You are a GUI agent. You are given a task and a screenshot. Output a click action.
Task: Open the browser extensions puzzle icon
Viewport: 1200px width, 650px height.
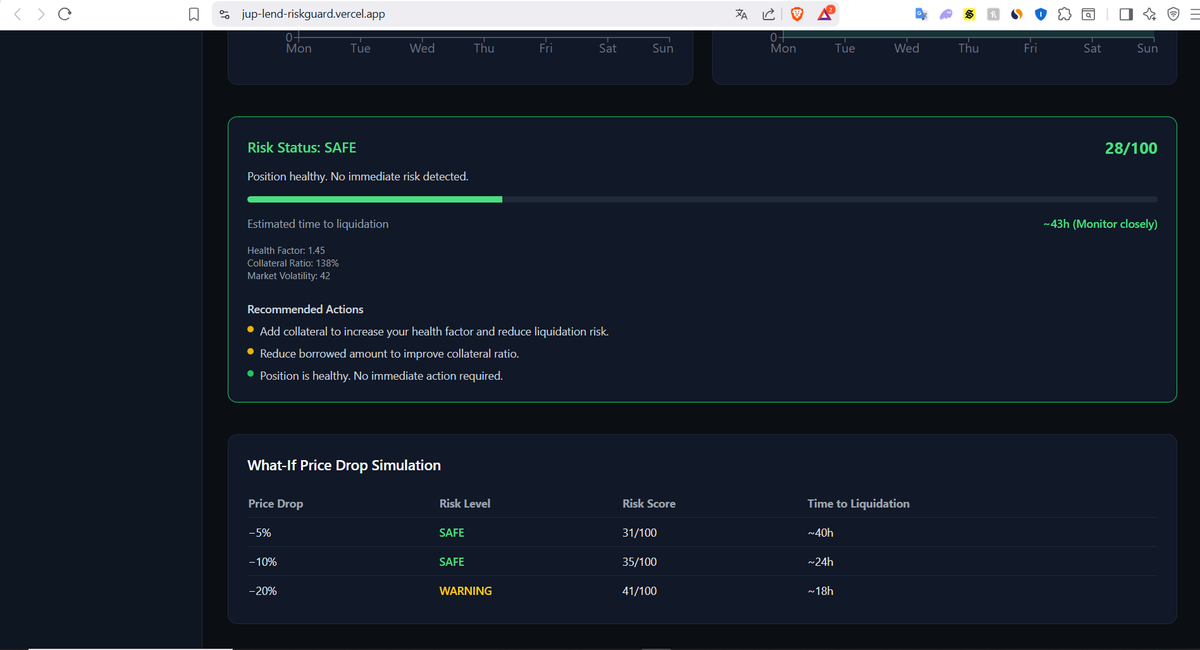1063,14
